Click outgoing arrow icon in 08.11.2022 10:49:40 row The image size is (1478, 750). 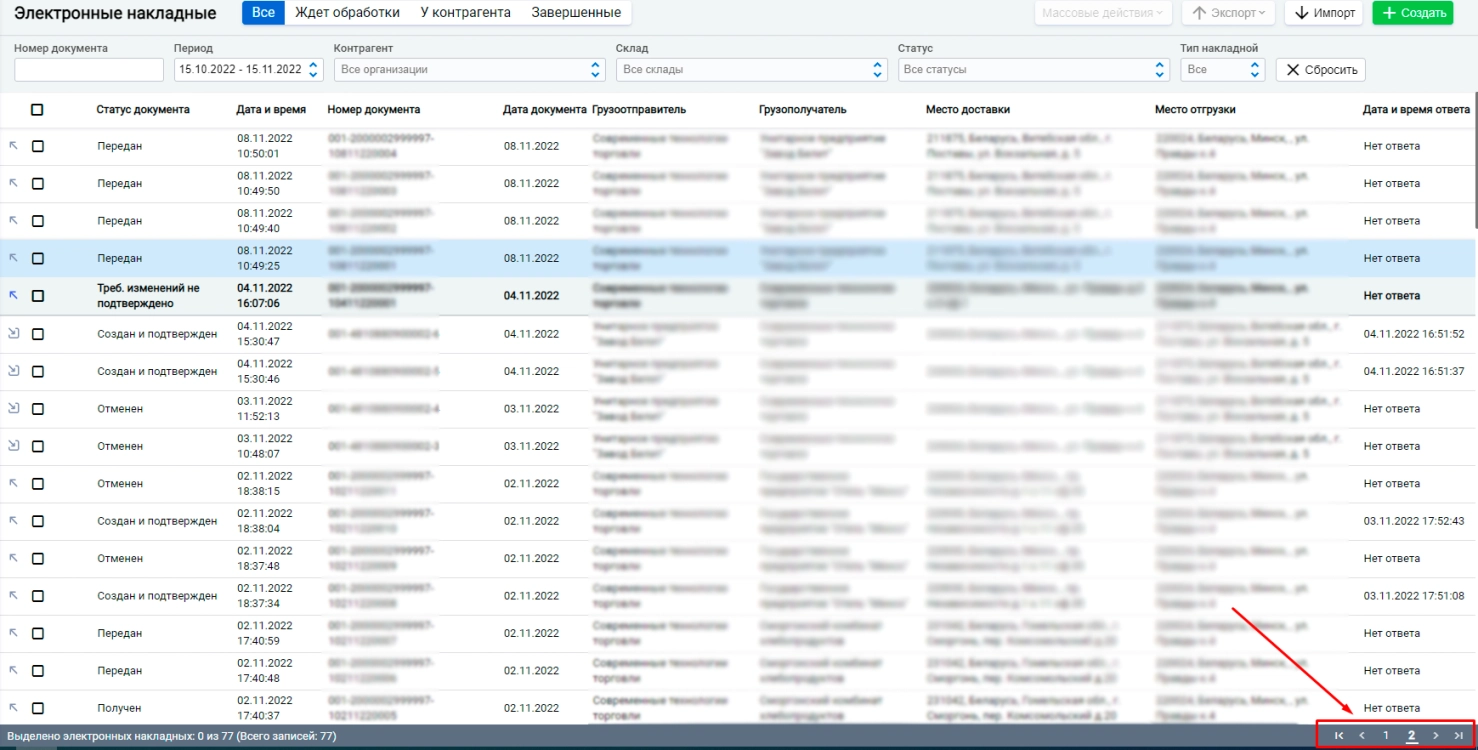pyautogui.click(x=14, y=221)
